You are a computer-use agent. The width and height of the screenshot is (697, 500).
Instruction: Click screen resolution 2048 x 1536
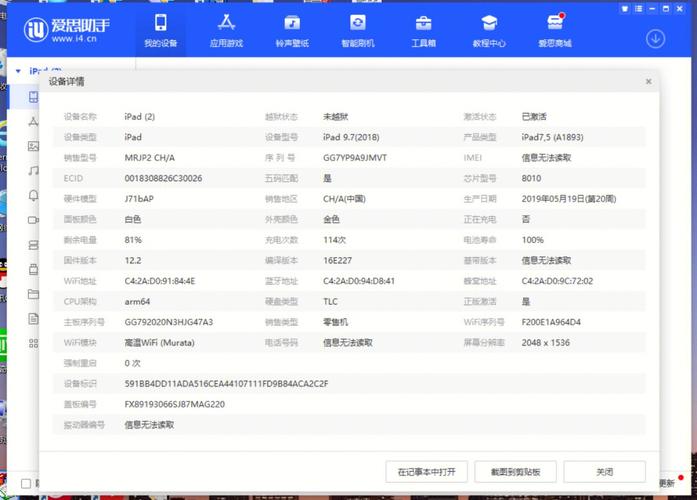pyautogui.click(x=545, y=343)
